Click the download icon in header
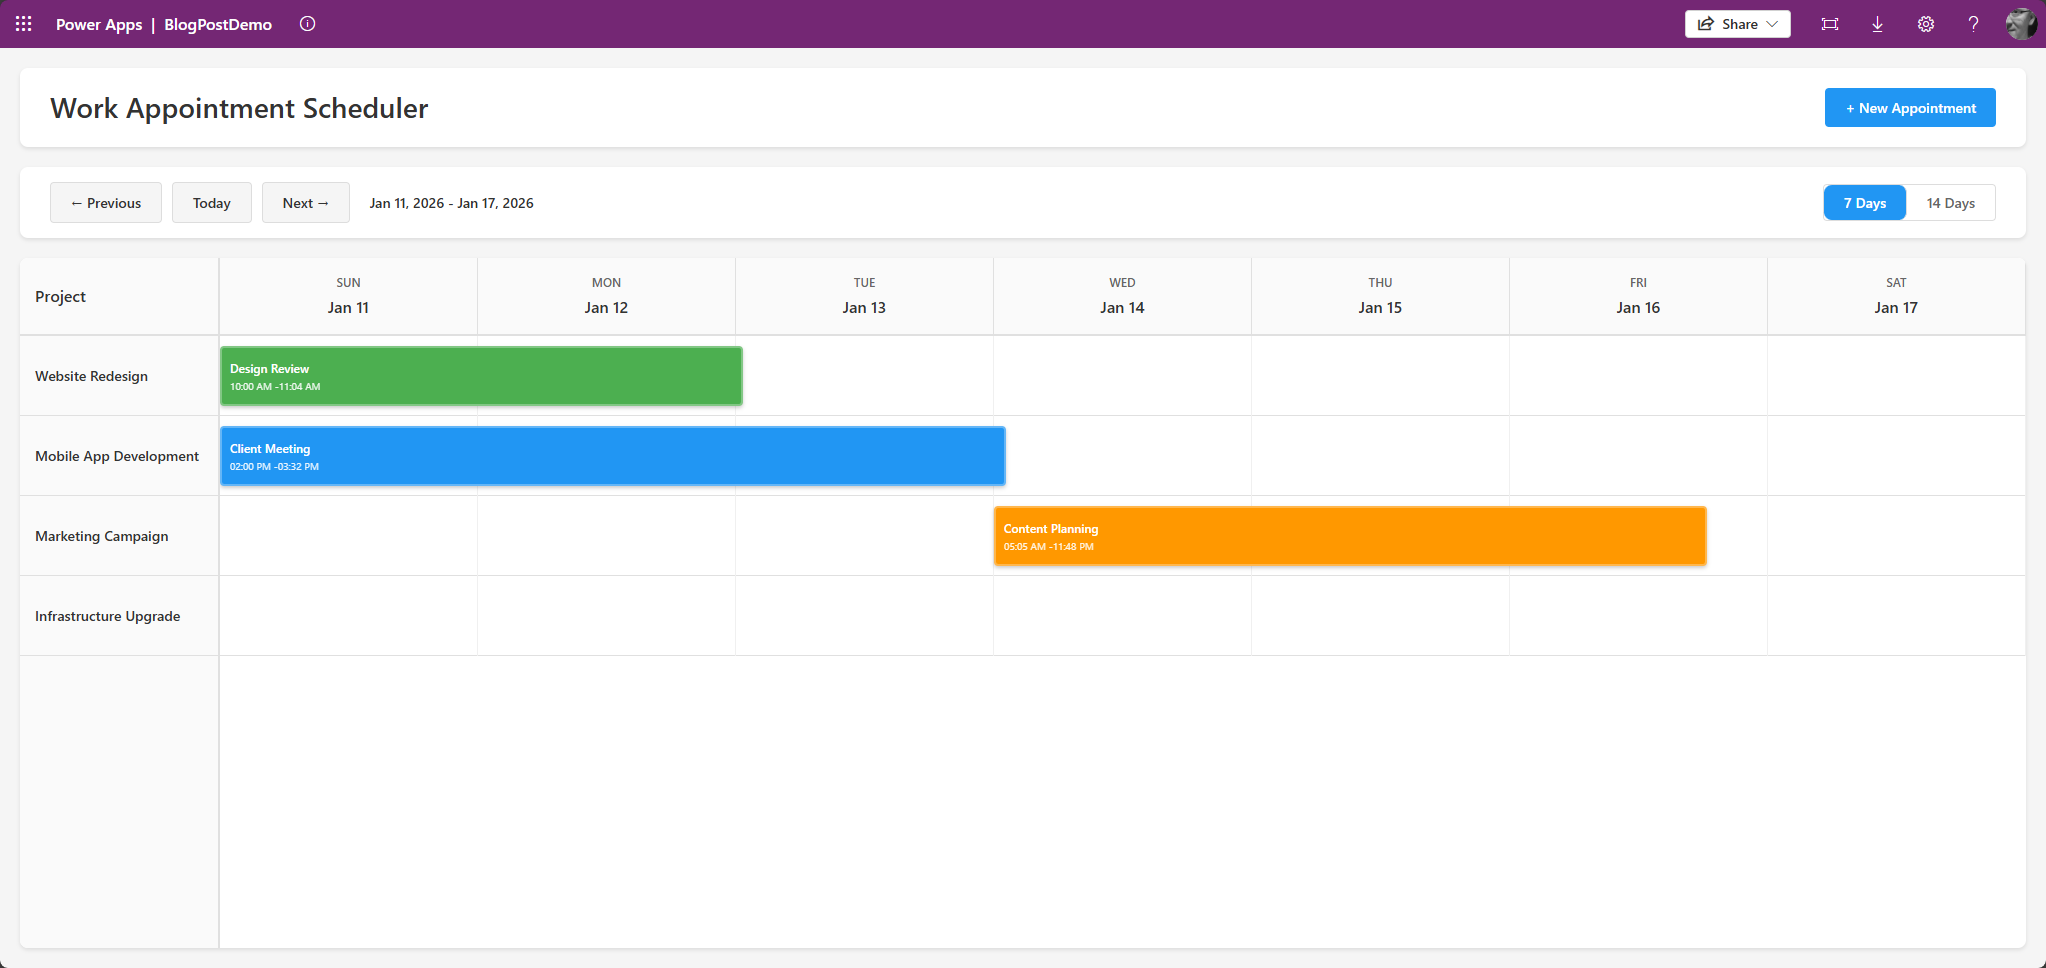This screenshot has height=968, width=2046. 1878,24
